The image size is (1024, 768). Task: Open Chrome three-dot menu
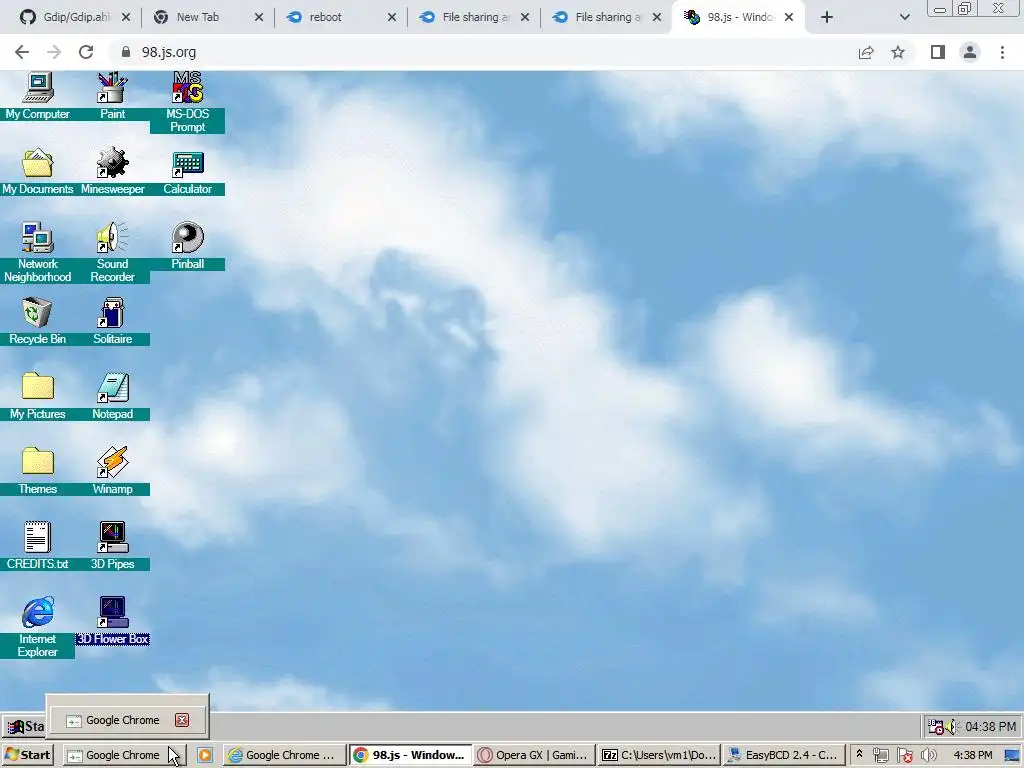(x=1002, y=52)
